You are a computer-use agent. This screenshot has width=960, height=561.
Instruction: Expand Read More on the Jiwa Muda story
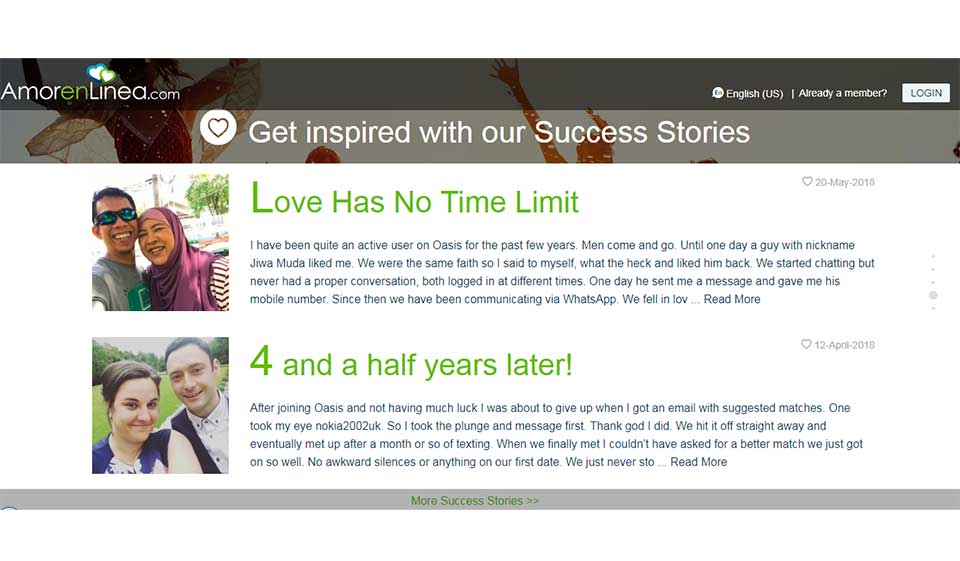732,299
